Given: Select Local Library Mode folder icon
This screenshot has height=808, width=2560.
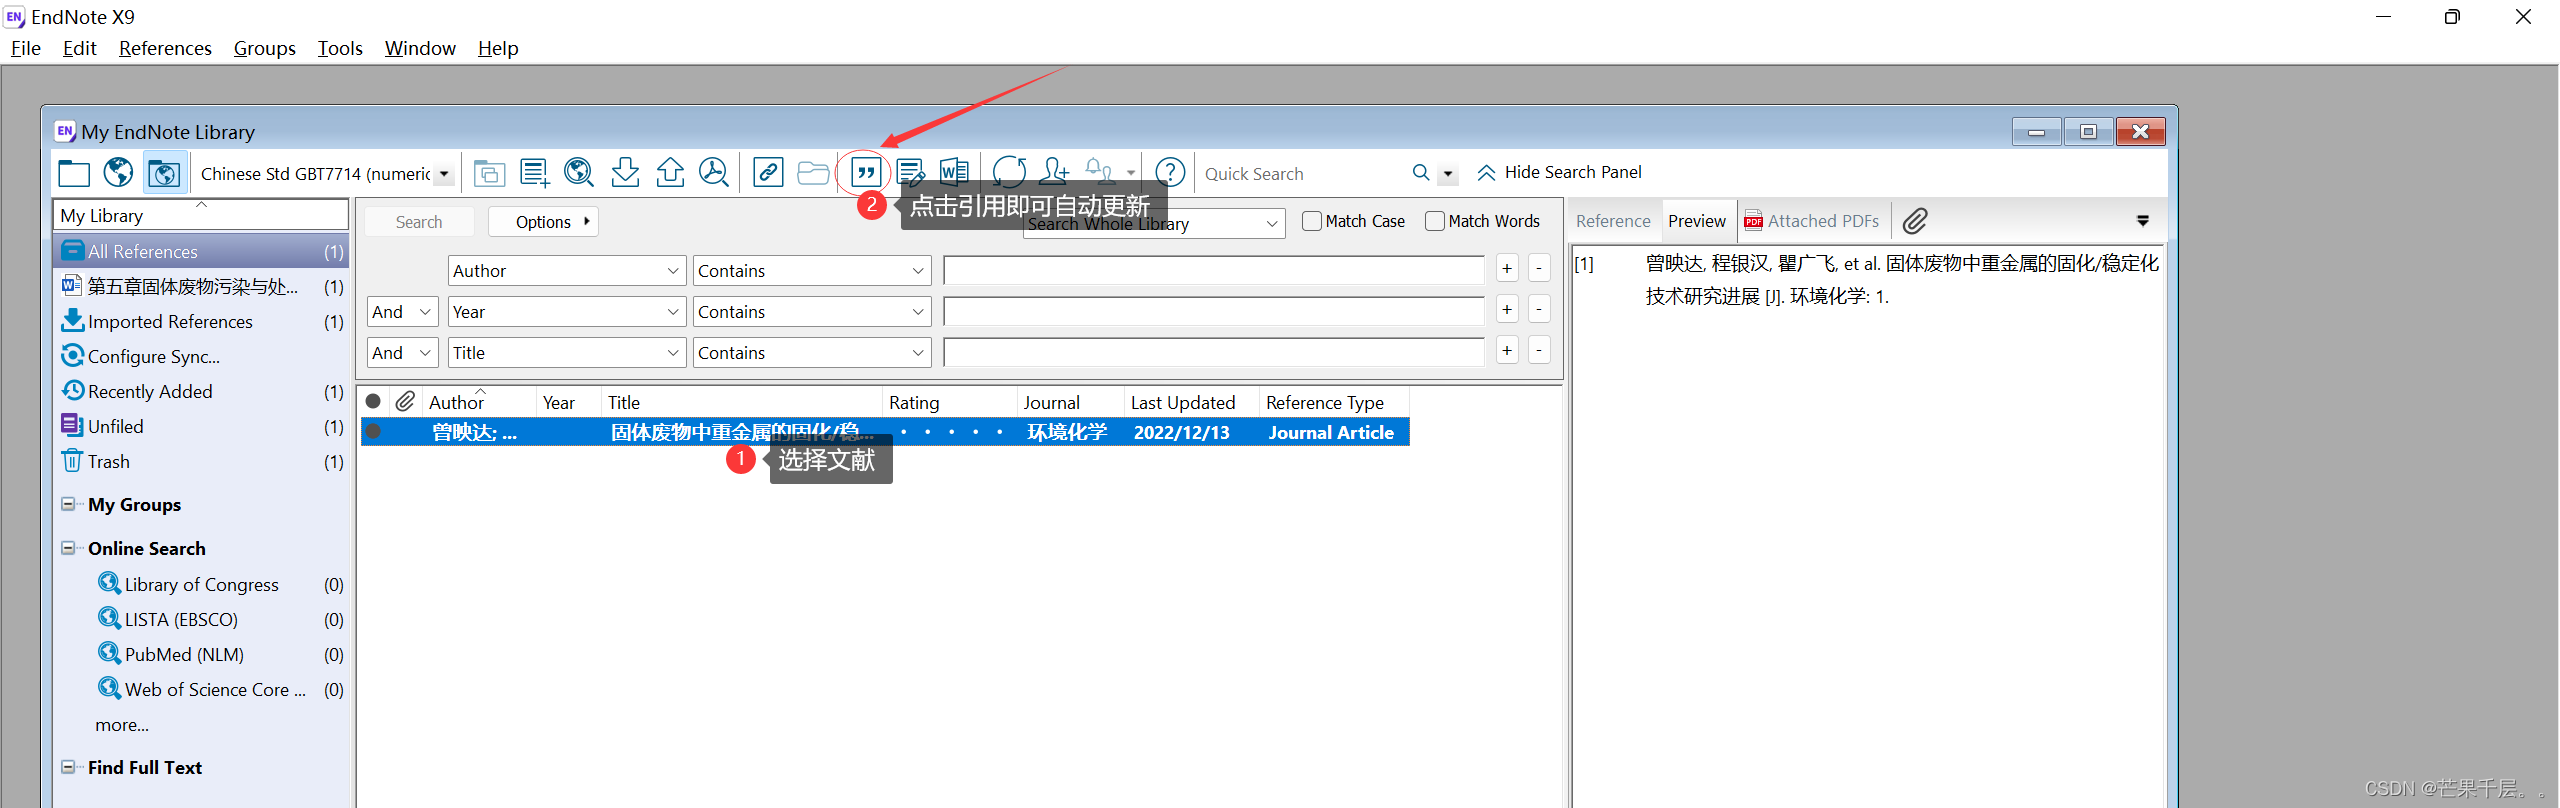Looking at the screenshot, I should (74, 173).
